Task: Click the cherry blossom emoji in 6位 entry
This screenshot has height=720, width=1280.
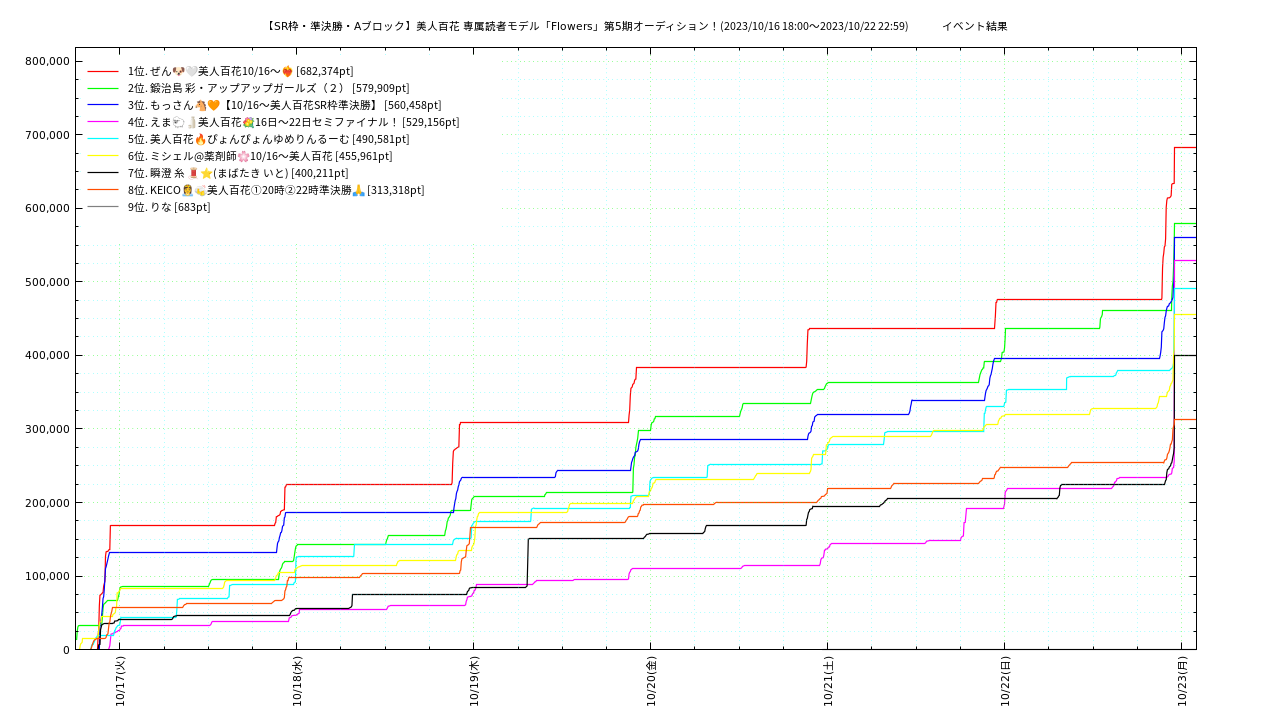Action: click(x=242, y=156)
